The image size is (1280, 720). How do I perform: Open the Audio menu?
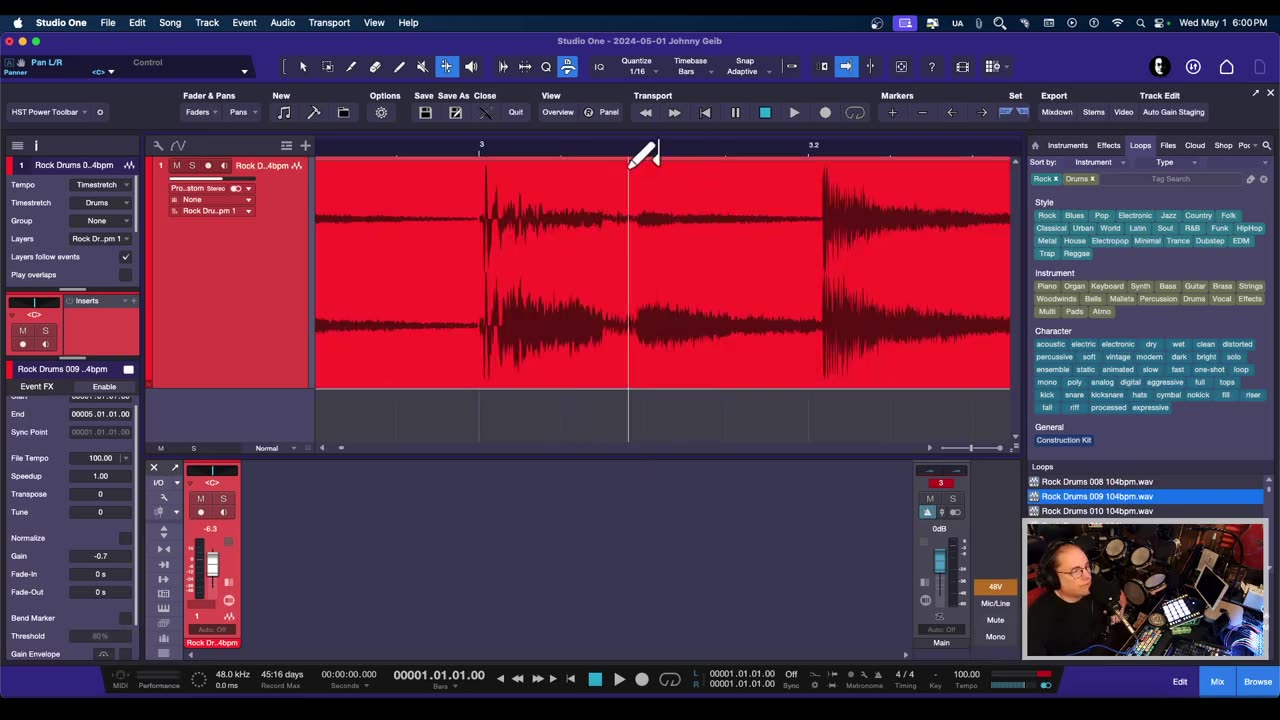pyautogui.click(x=283, y=23)
